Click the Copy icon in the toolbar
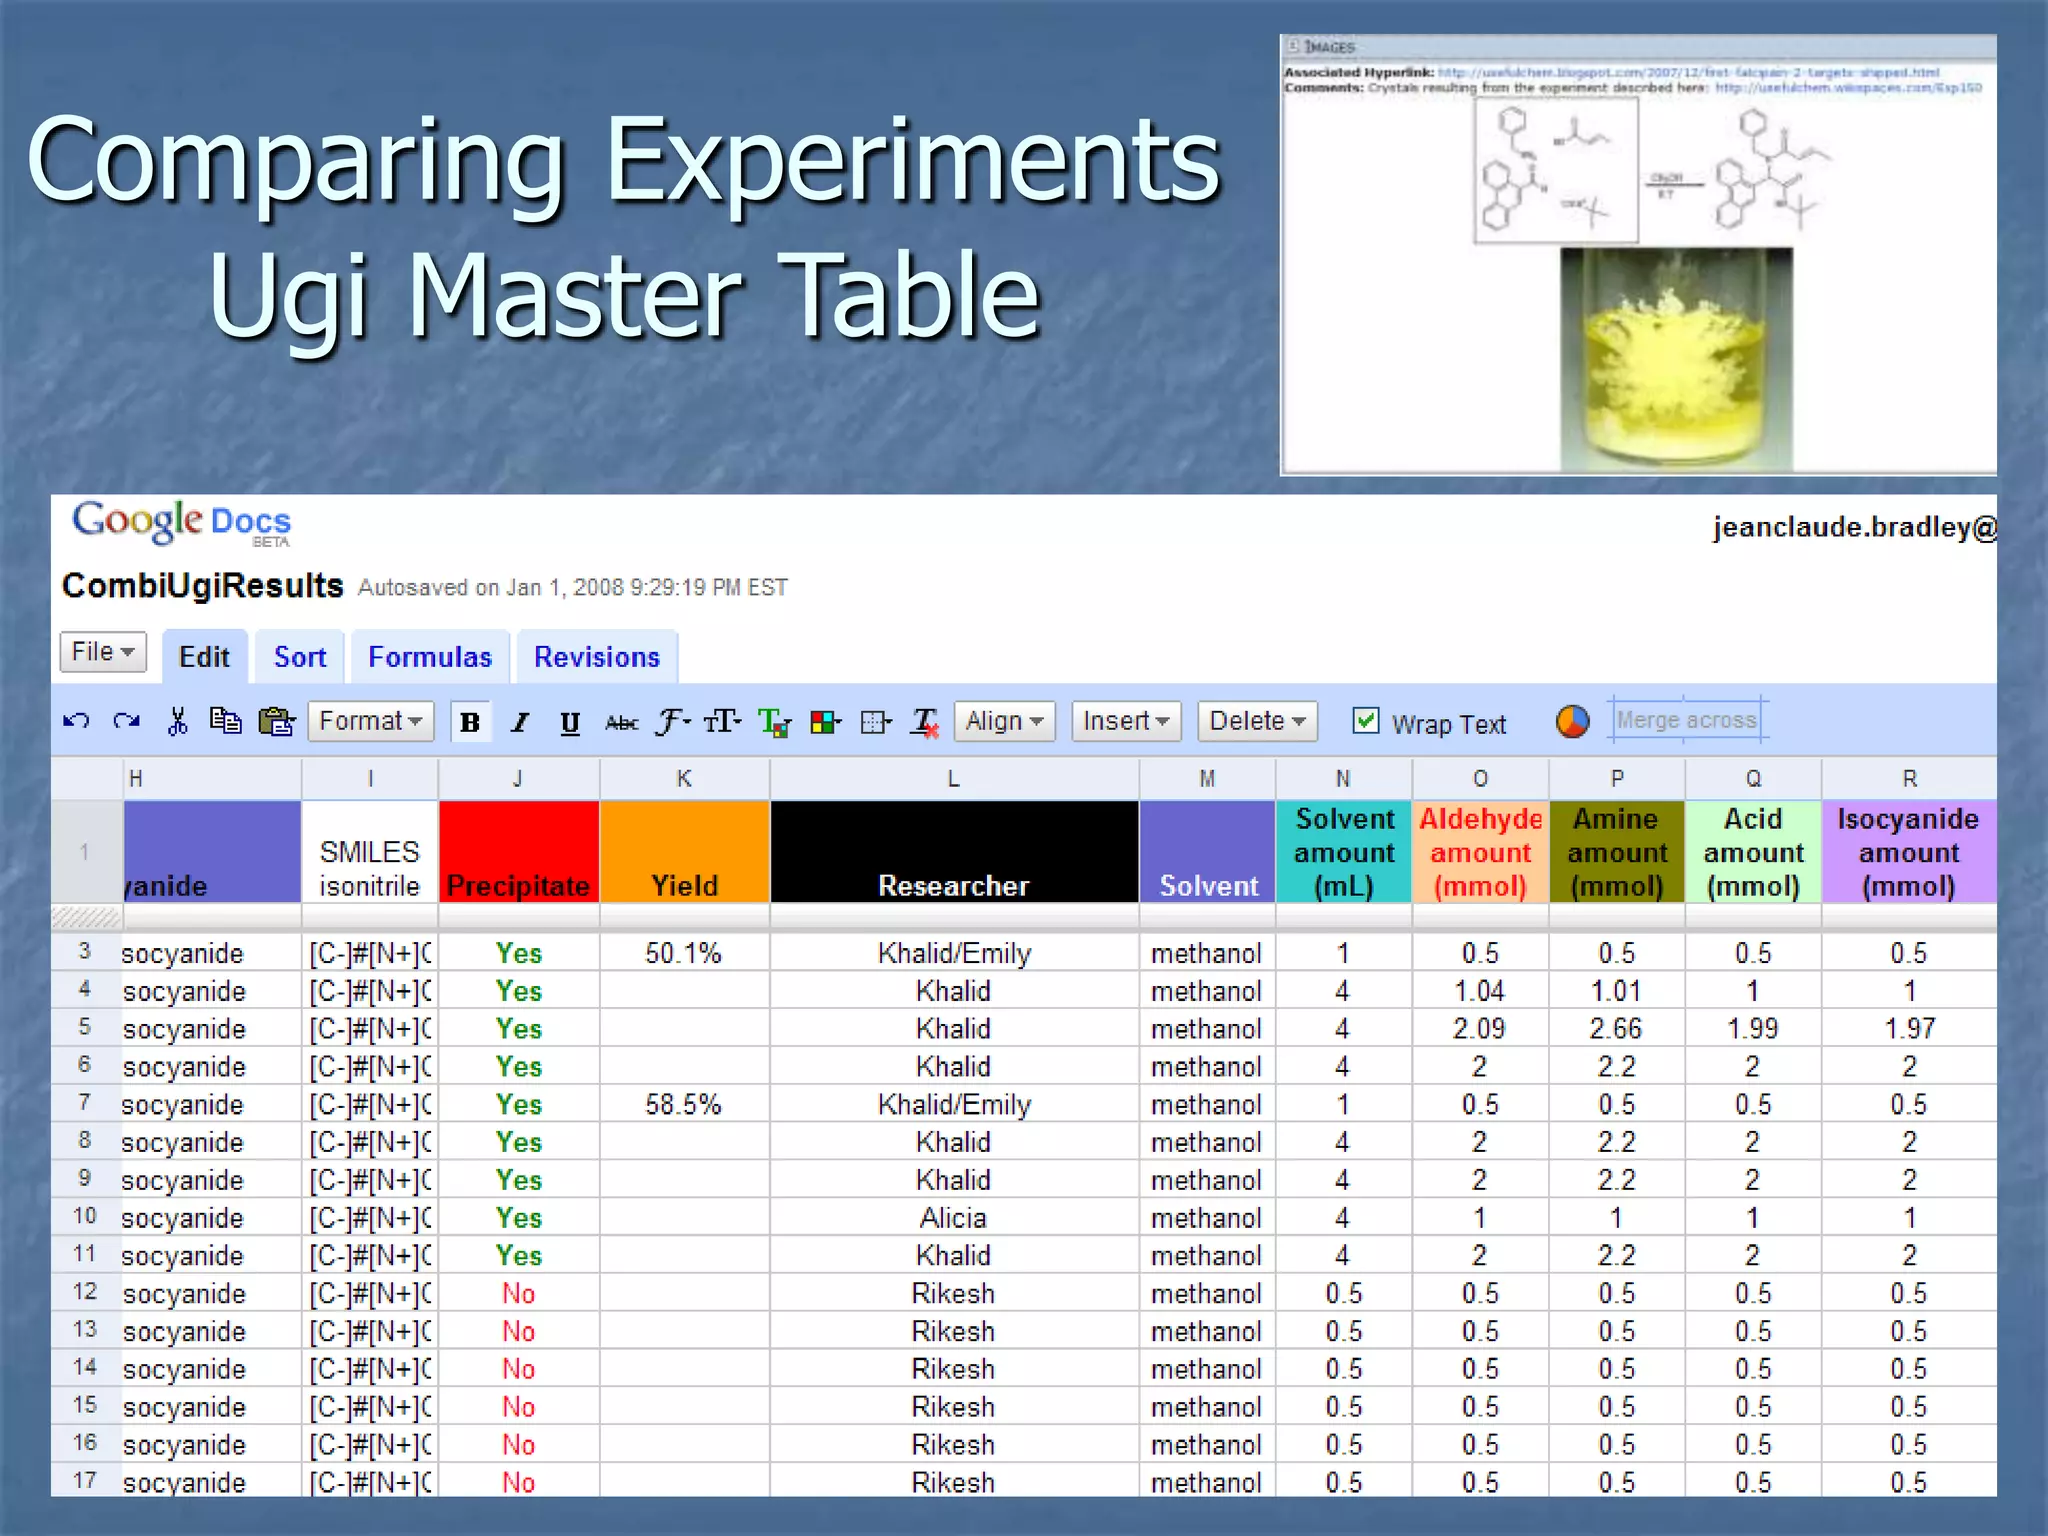Image resolution: width=2048 pixels, height=1536 pixels. (225, 721)
